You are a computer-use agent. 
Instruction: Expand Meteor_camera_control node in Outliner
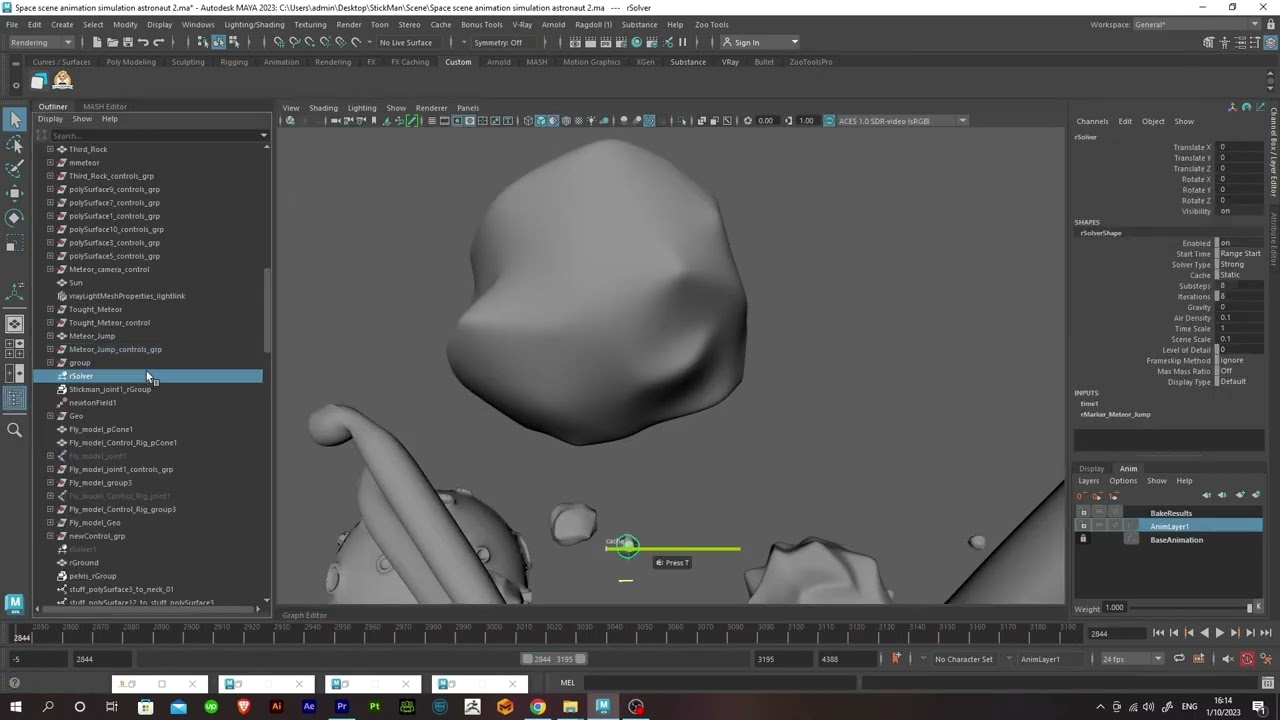tap(50, 269)
